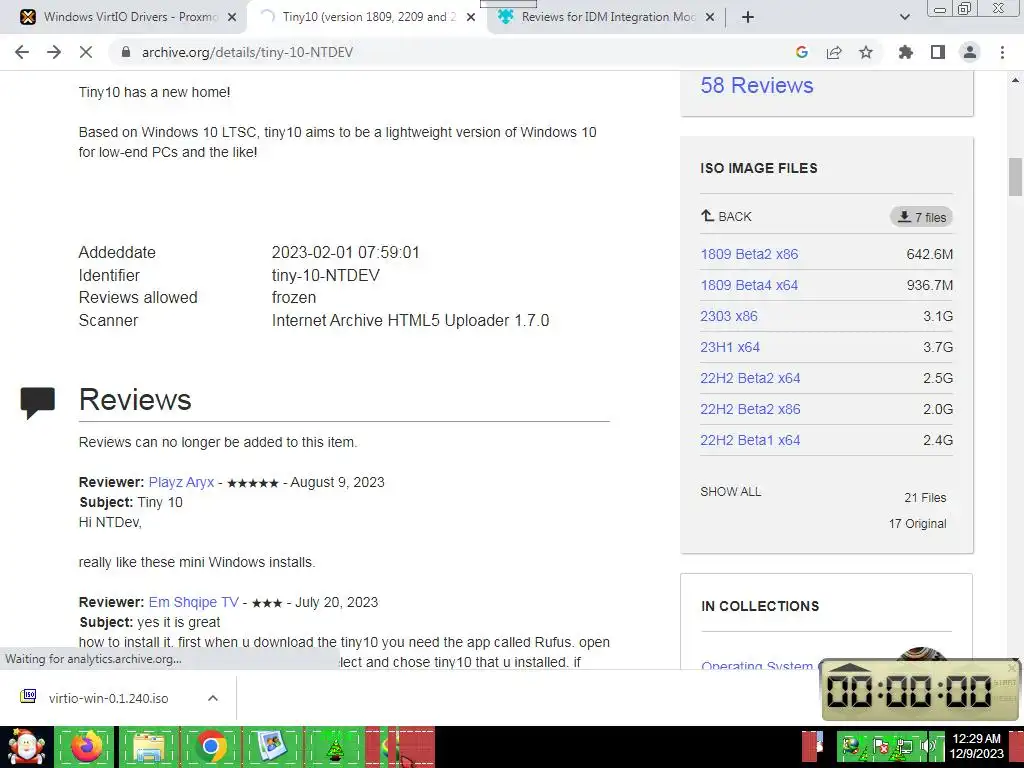Click SHOW ALL files

coord(731,492)
